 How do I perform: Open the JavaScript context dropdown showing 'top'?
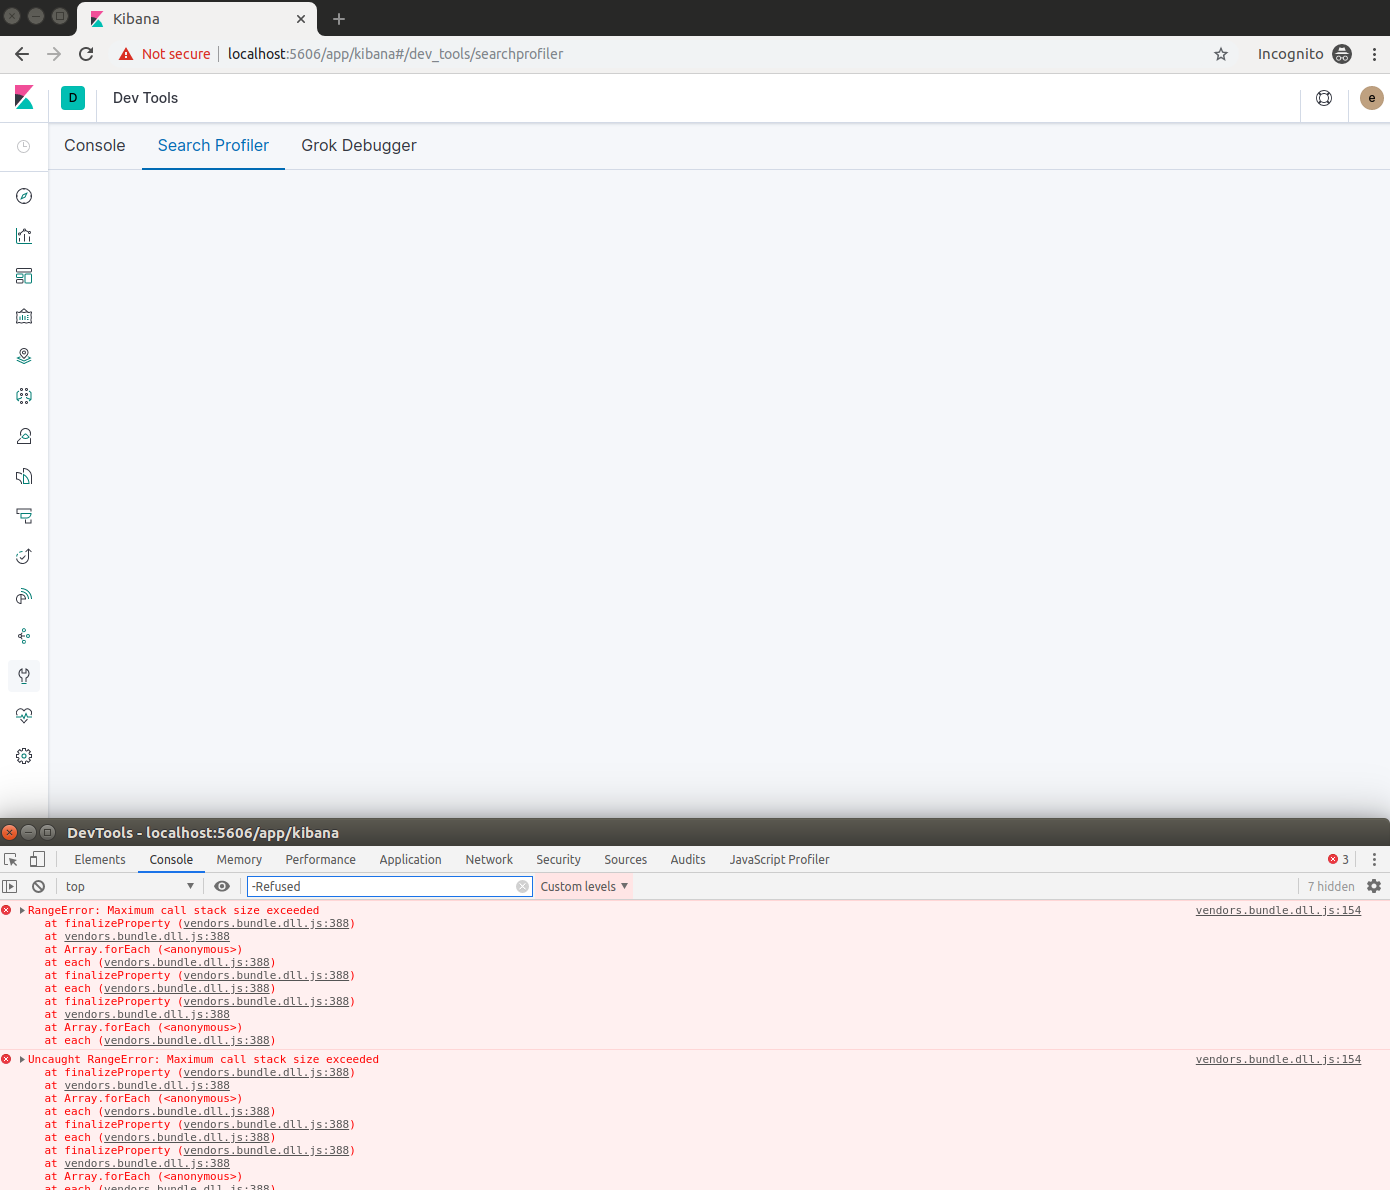[x=128, y=886]
